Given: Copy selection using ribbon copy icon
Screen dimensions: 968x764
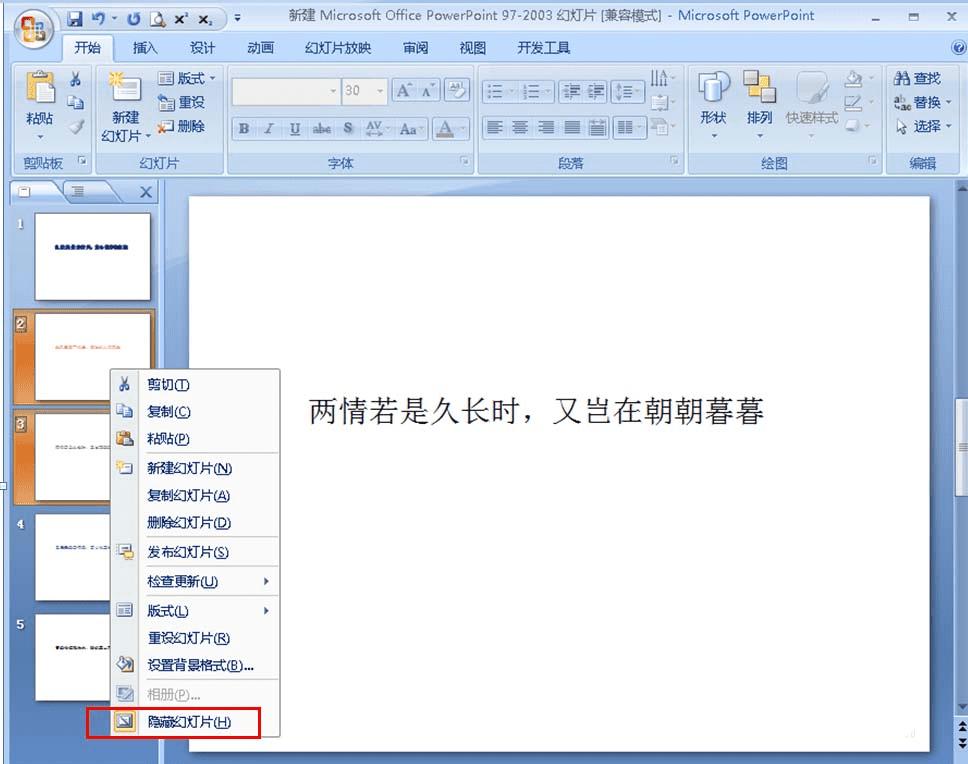Looking at the screenshot, I should [75, 102].
